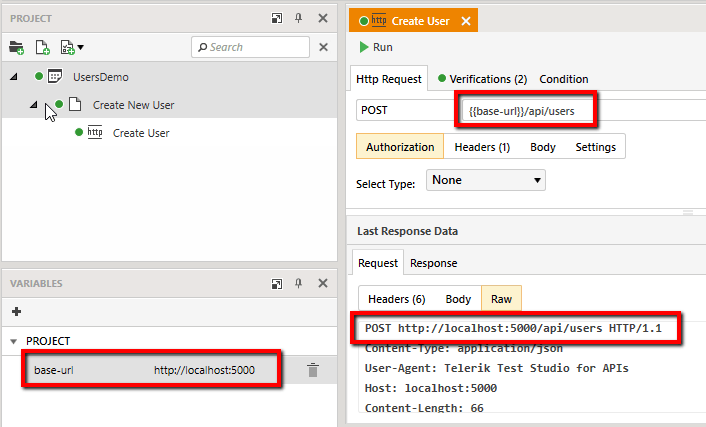Select Create User http step in tree

[x=141, y=133]
